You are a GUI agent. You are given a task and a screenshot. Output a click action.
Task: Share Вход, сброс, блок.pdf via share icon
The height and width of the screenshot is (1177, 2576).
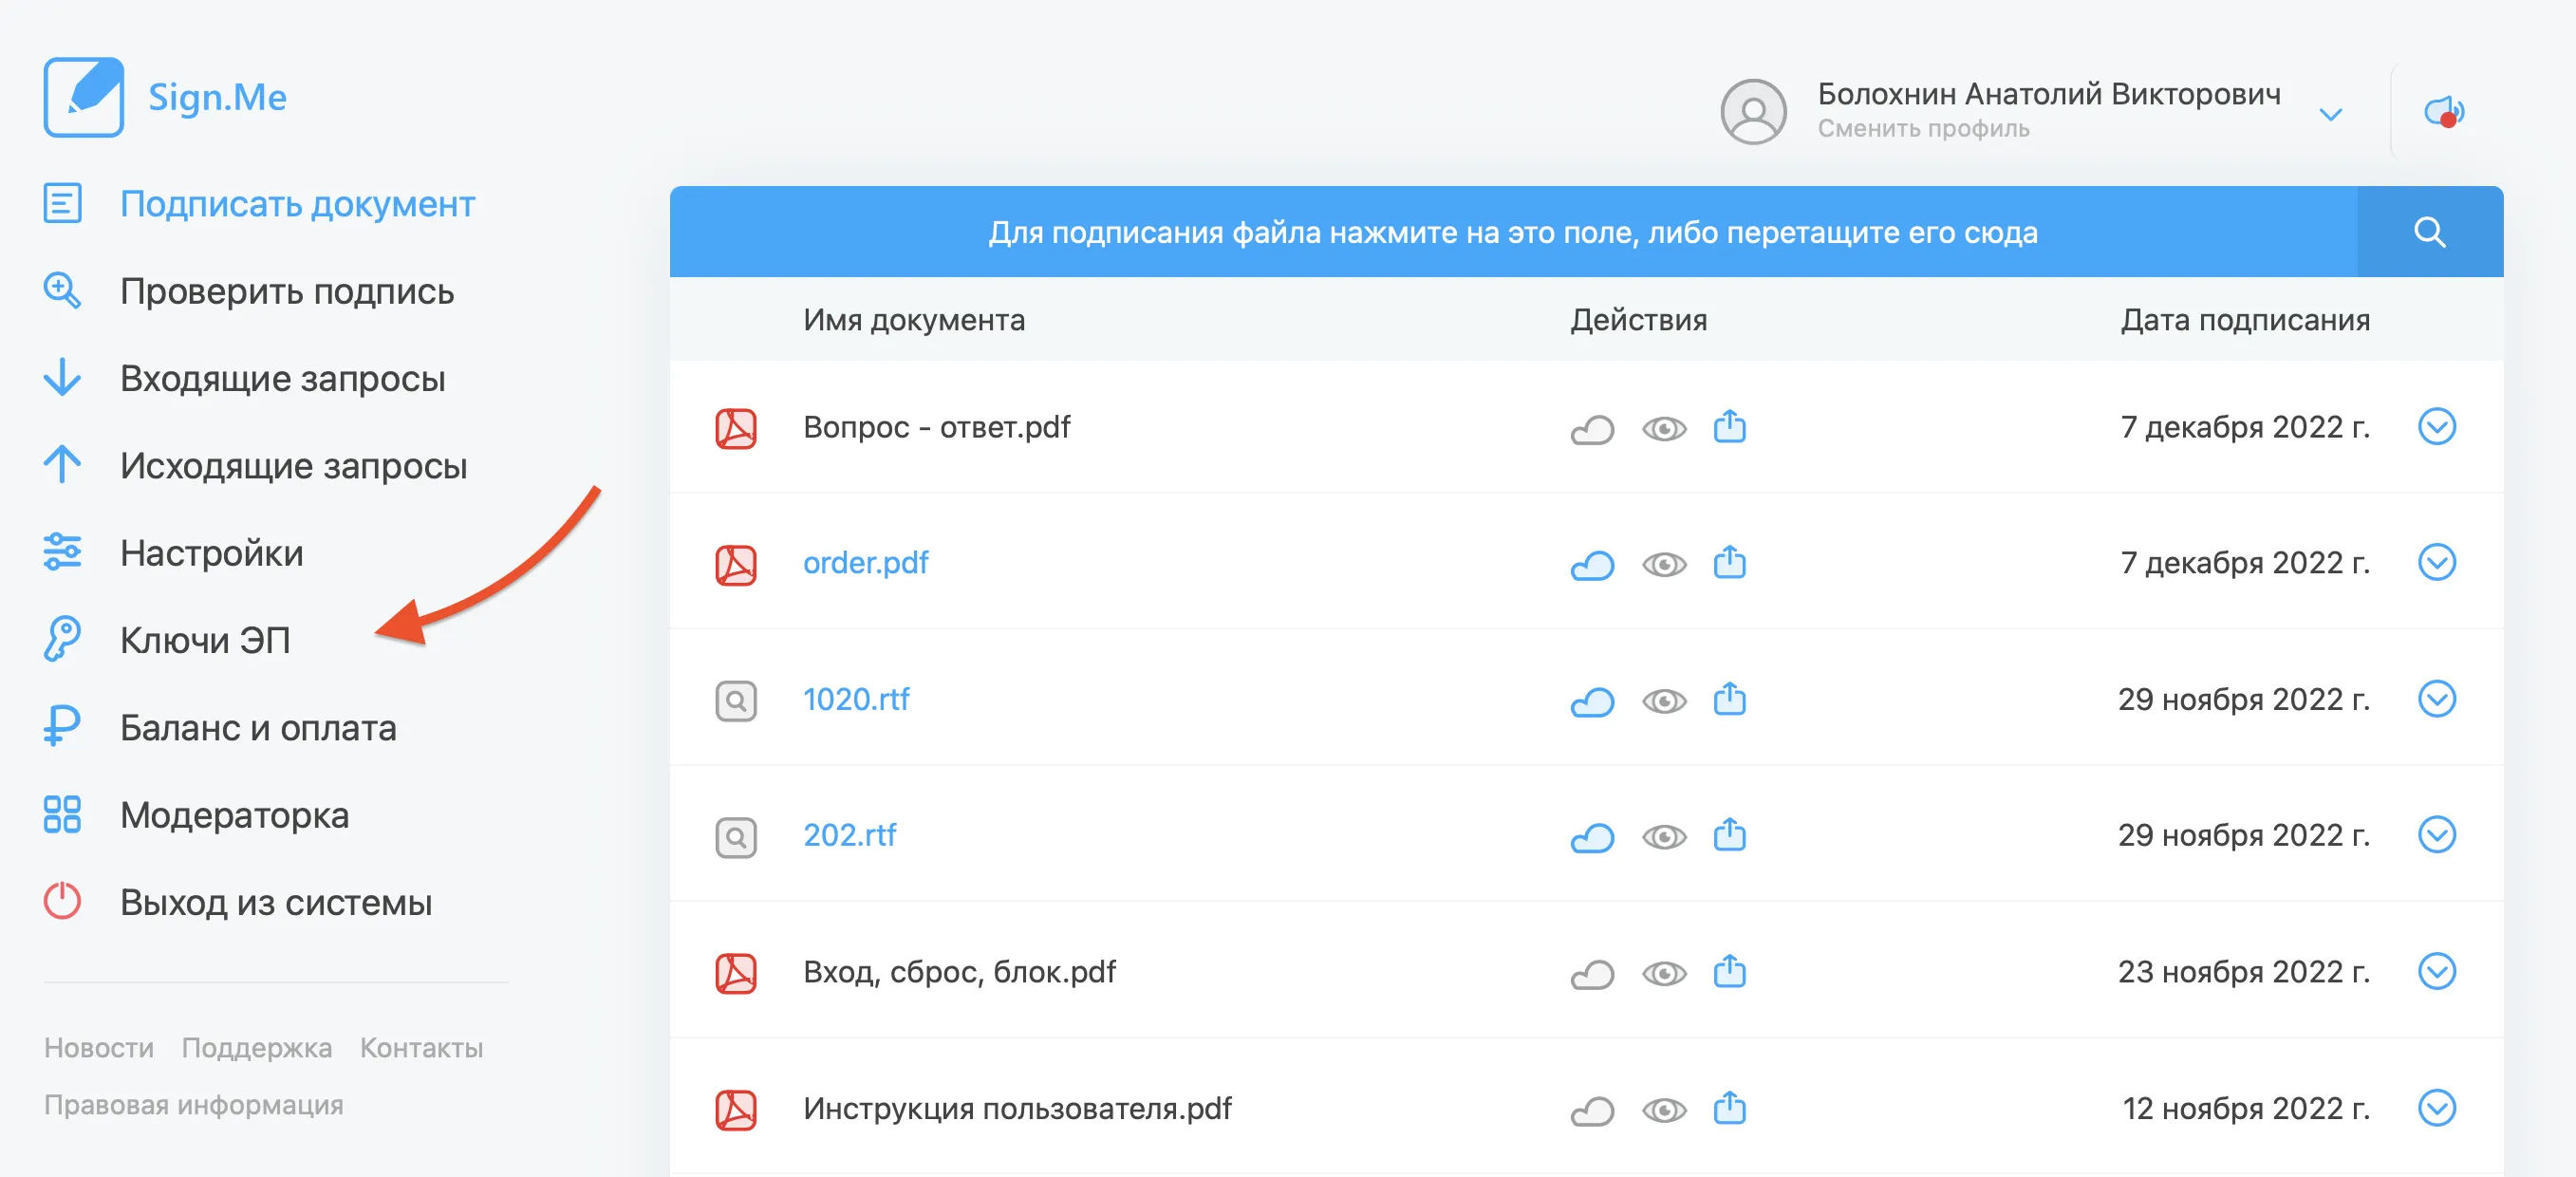pos(1729,971)
